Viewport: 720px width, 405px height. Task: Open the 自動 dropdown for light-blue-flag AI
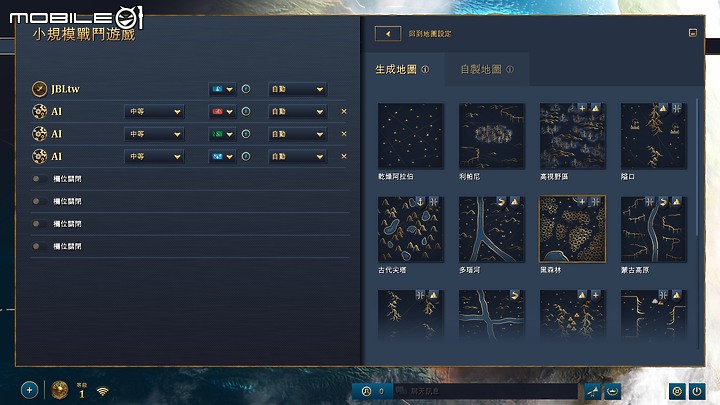pos(298,157)
